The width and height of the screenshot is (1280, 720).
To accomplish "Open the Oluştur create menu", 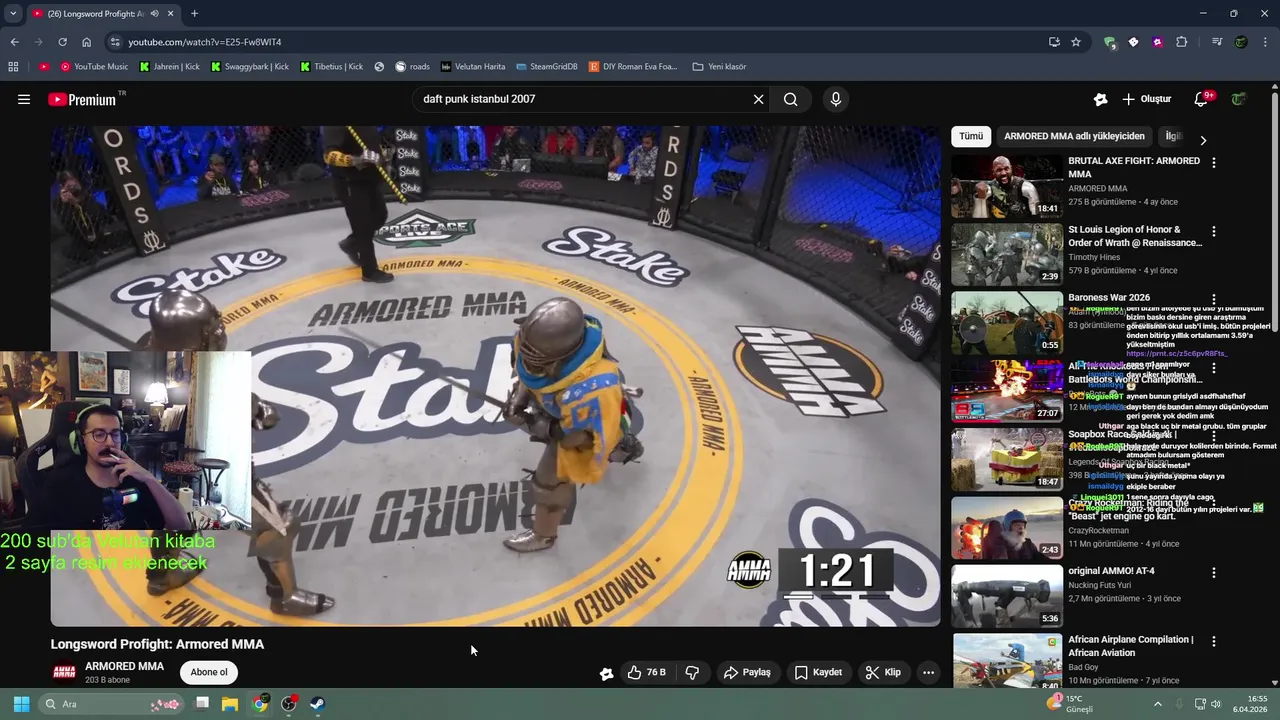I will [1146, 99].
